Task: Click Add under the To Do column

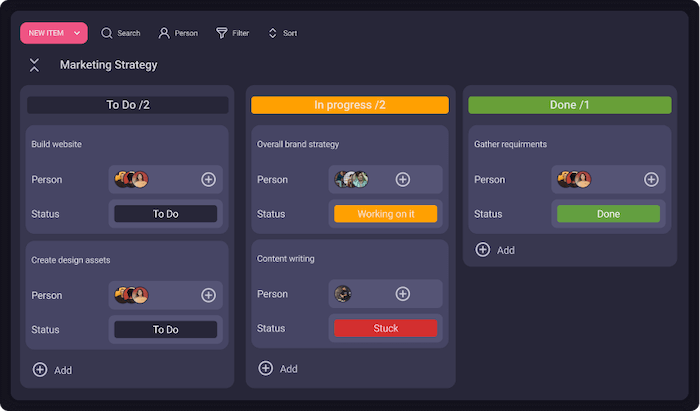Action: [52, 370]
